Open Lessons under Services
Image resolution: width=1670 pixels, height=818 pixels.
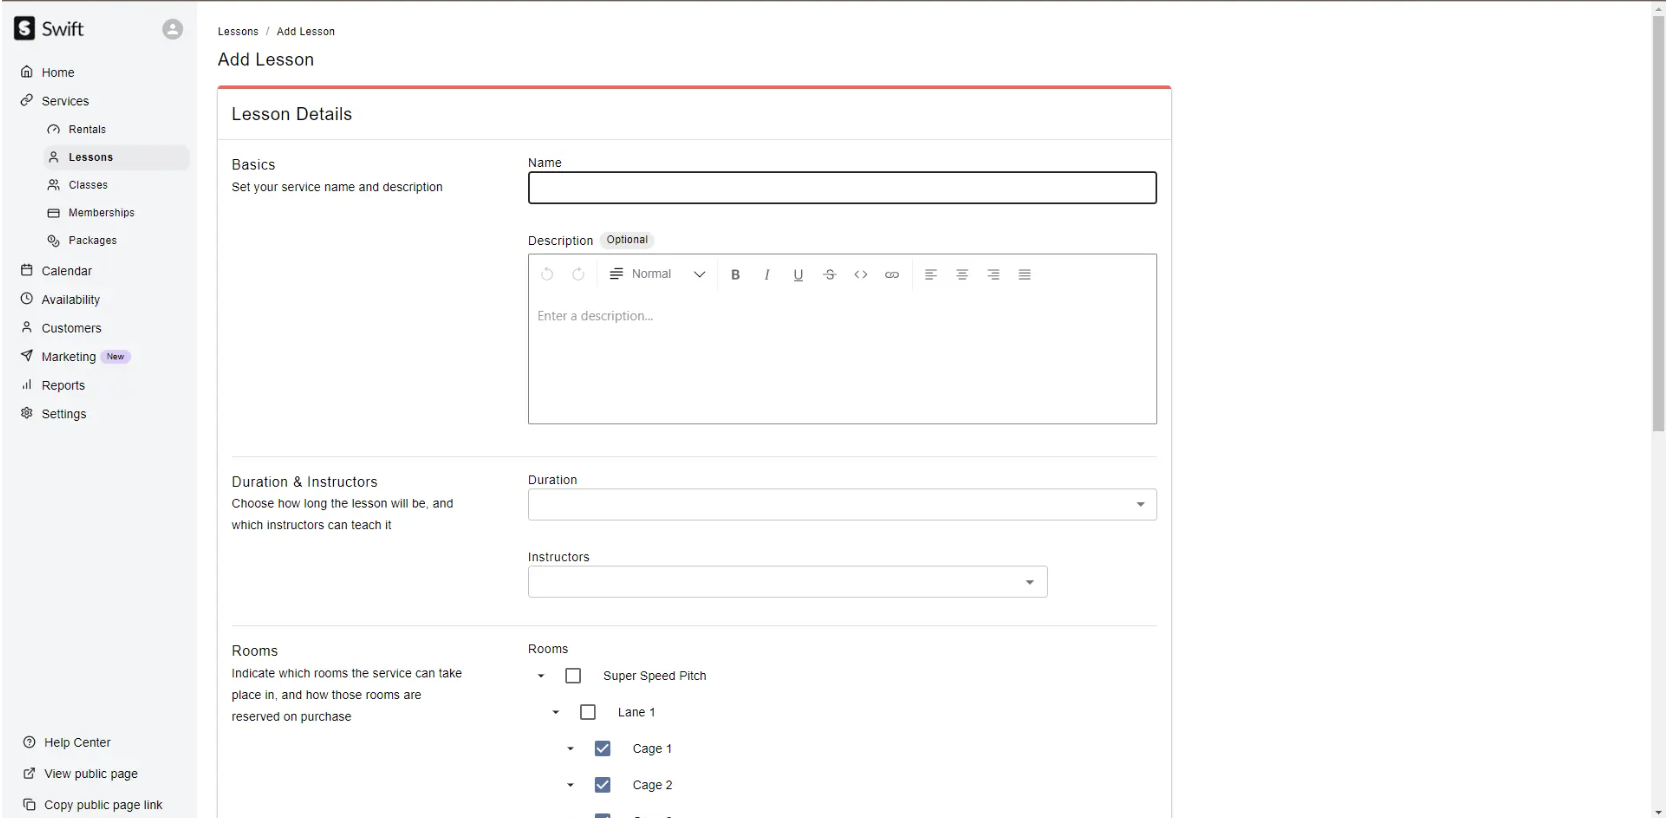[115, 157]
